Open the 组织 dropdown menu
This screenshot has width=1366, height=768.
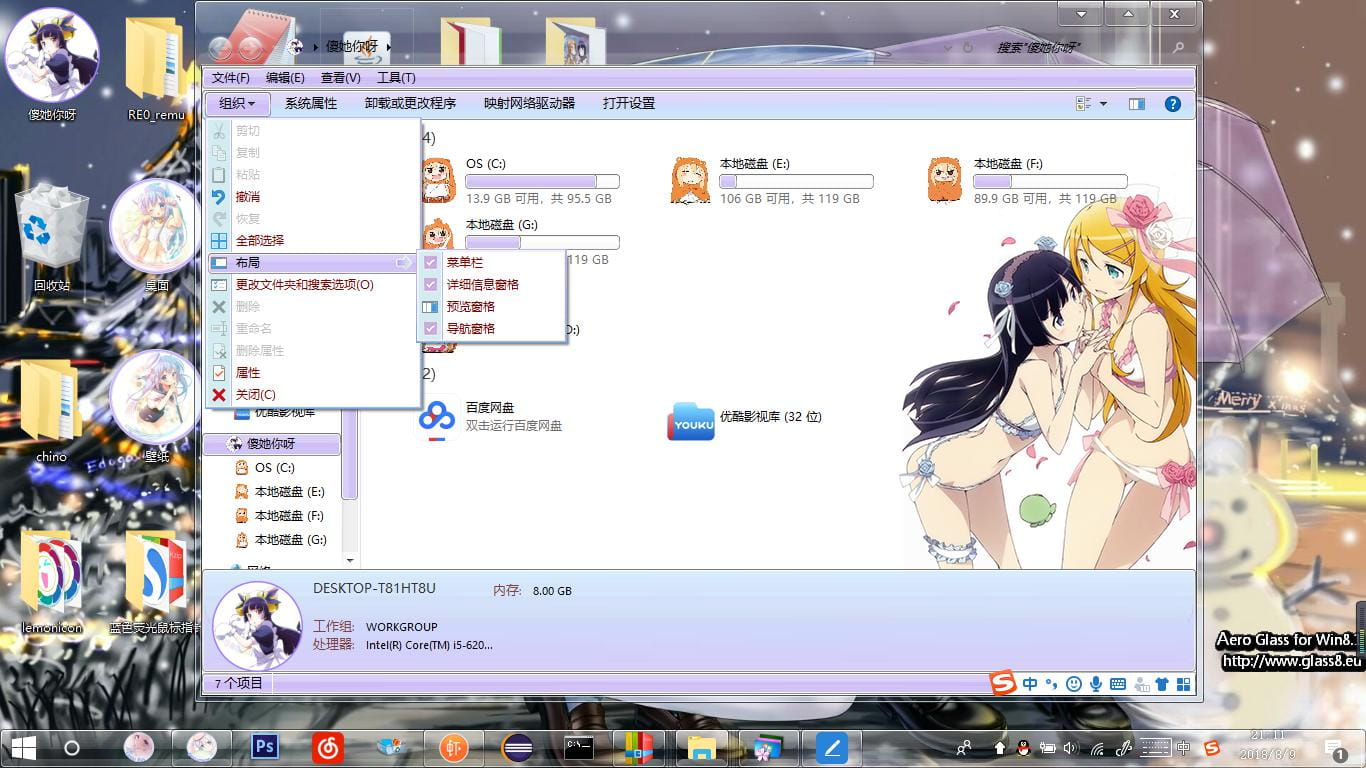point(237,103)
